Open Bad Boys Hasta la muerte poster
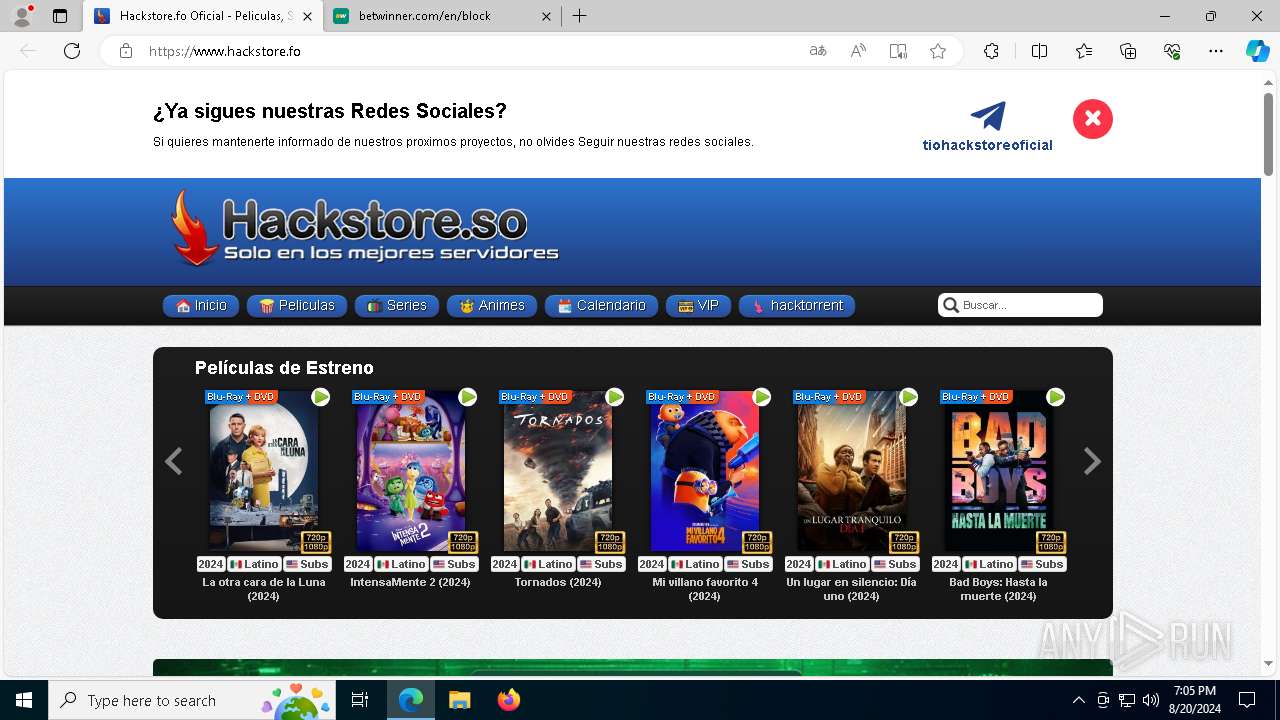 point(999,471)
